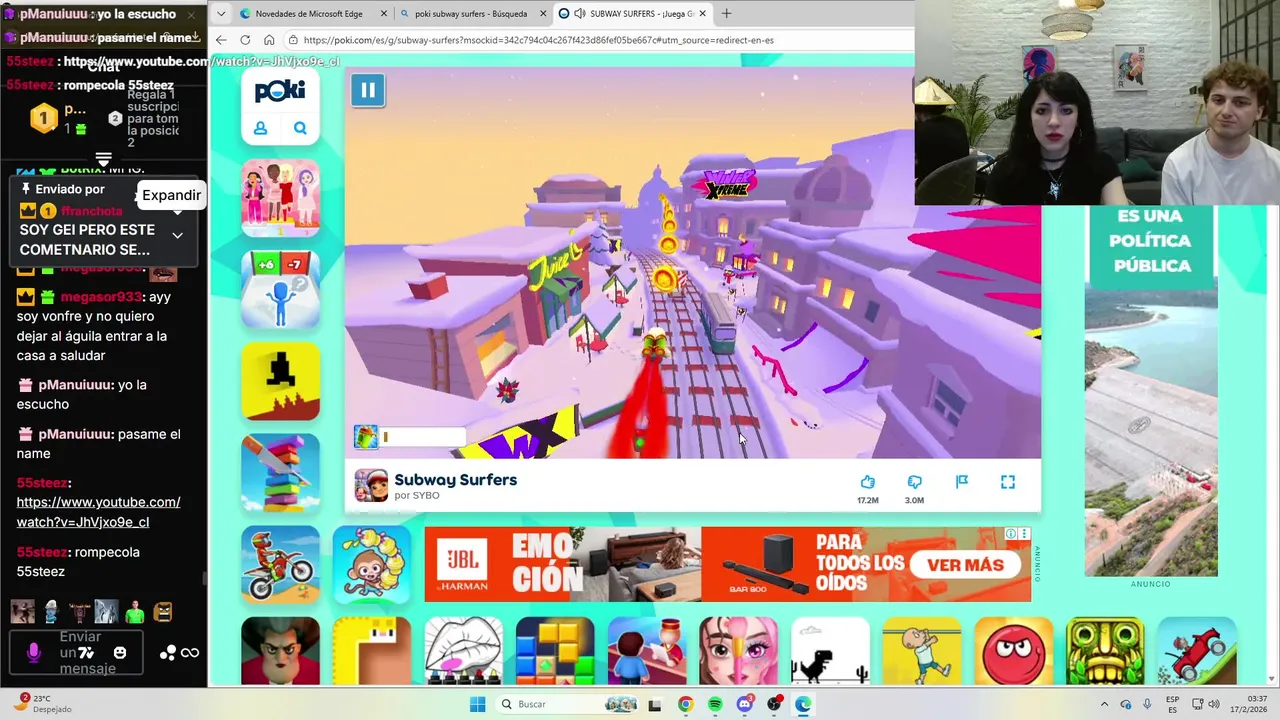Click the Poki logo
1280x720 pixels.
[x=280, y=91]
